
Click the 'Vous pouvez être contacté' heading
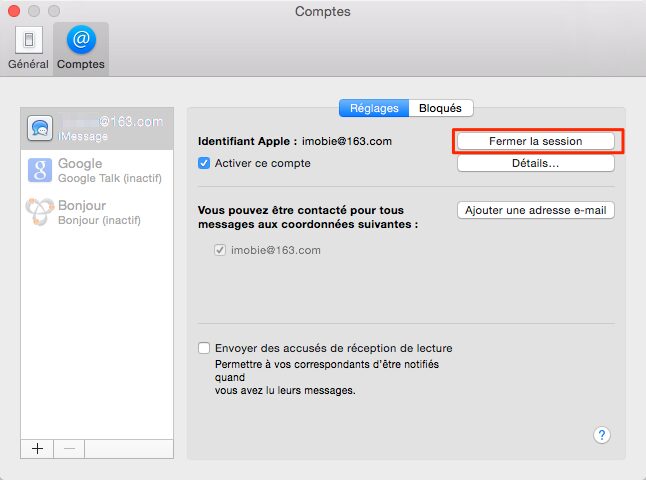308,217
